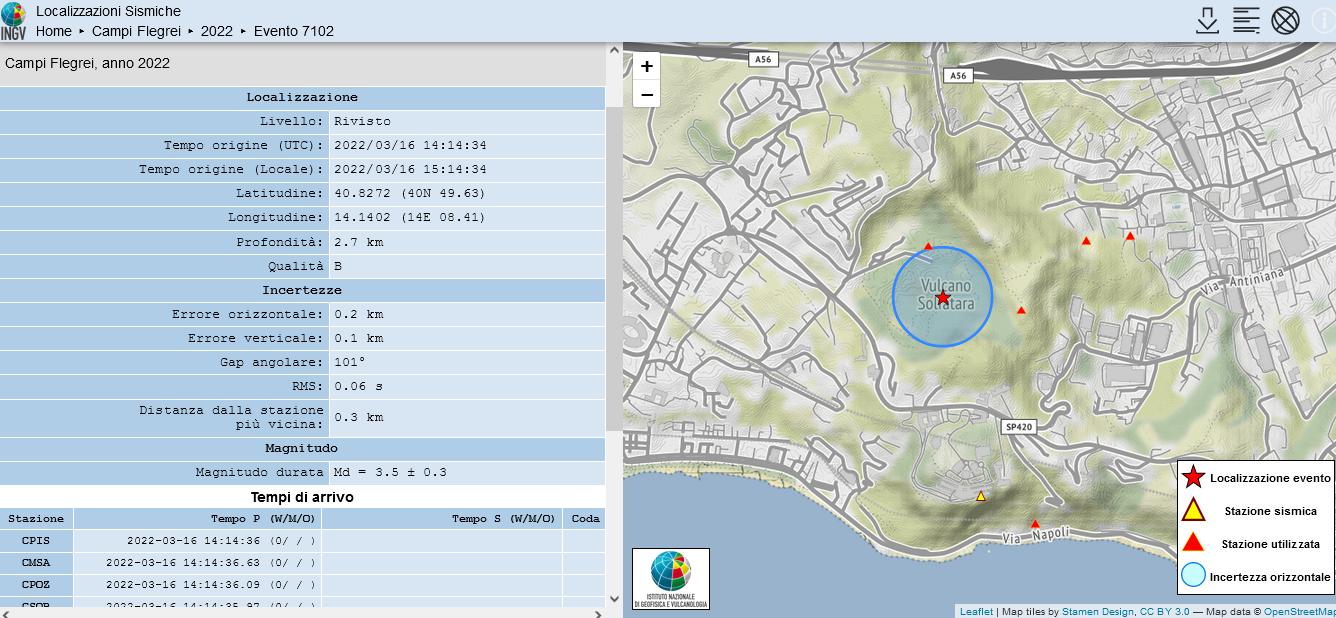Screen dimensions: 1336x618
Task: Open Campi Flegrei breadcrumb item
Action: point(136,31)
